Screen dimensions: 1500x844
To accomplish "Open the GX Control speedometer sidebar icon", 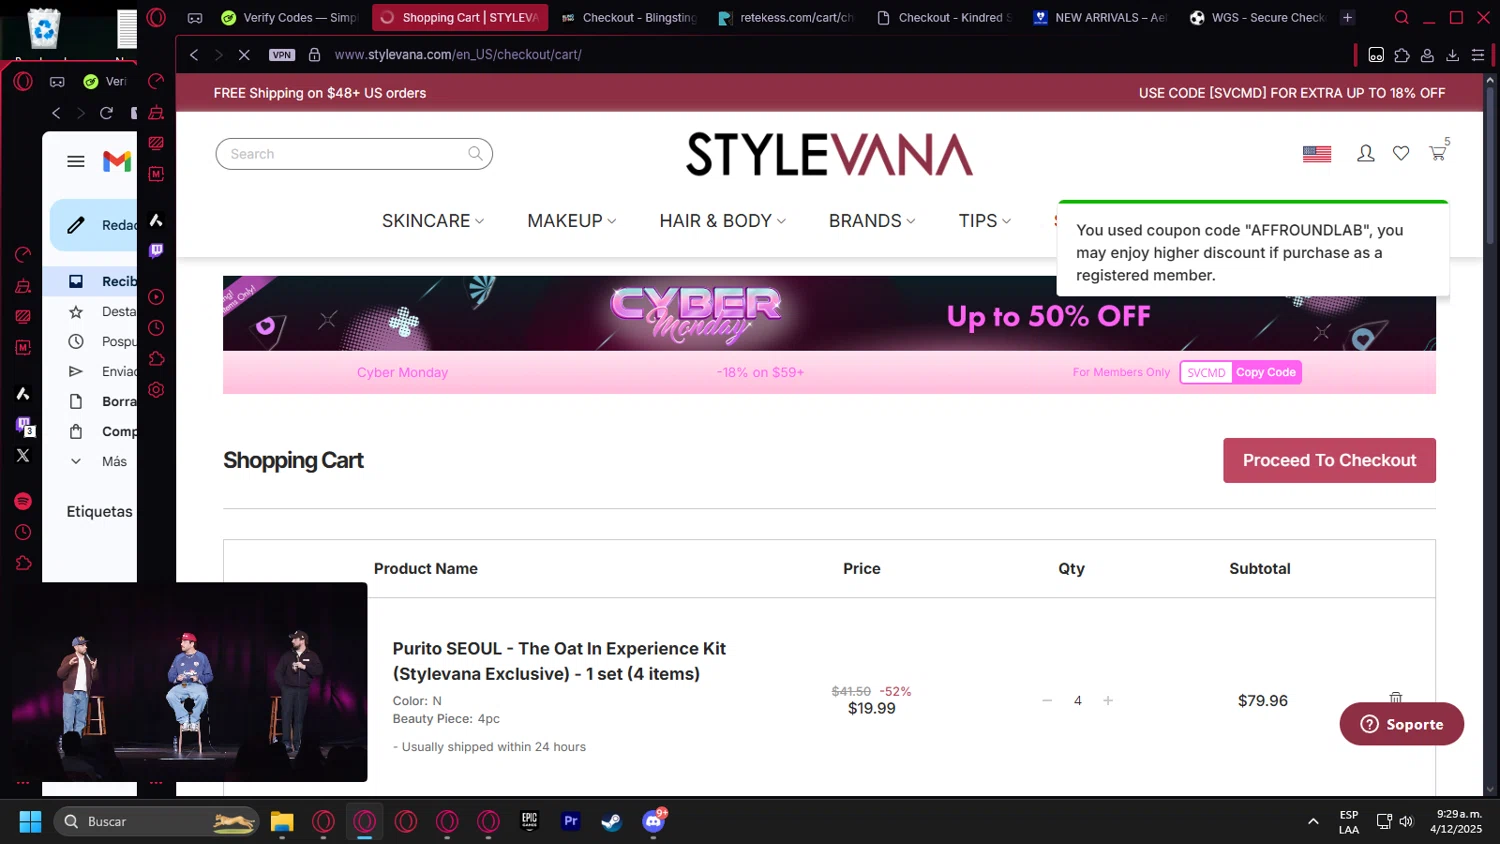I will 156,81.
